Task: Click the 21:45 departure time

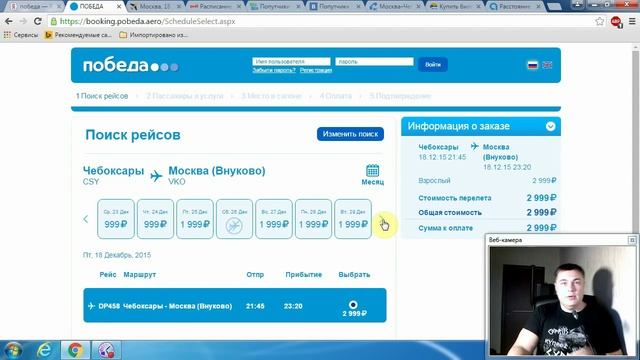Action: pyautogui.click(x=255, y=306)
